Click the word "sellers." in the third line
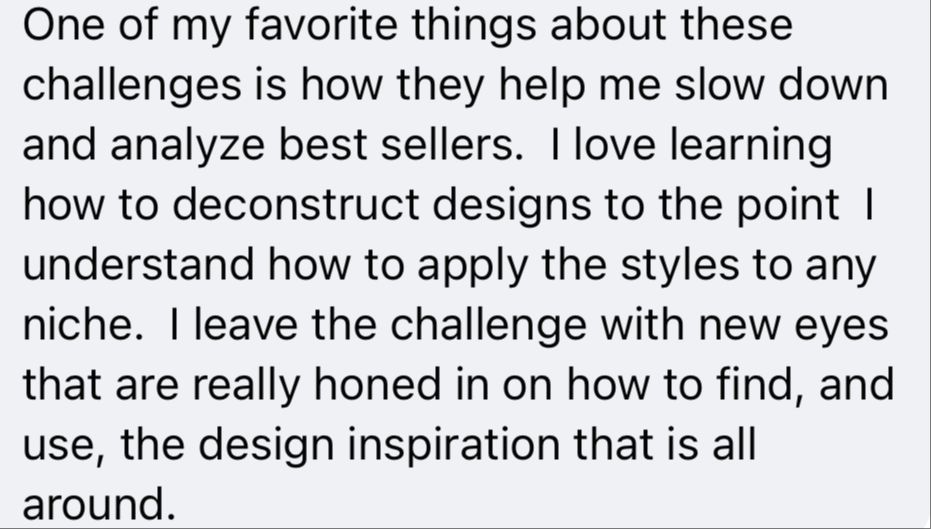This screenshot has height=529, width=931. 452,145
